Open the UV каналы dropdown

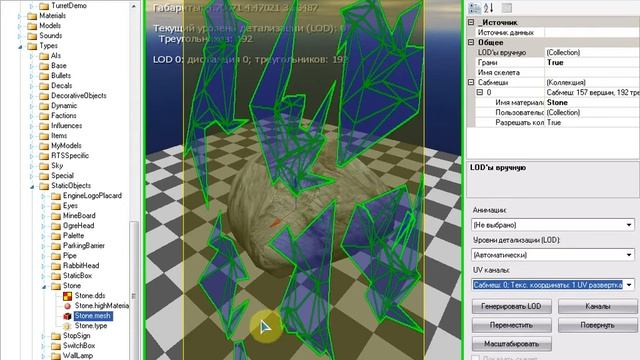[x=629, y=285]
